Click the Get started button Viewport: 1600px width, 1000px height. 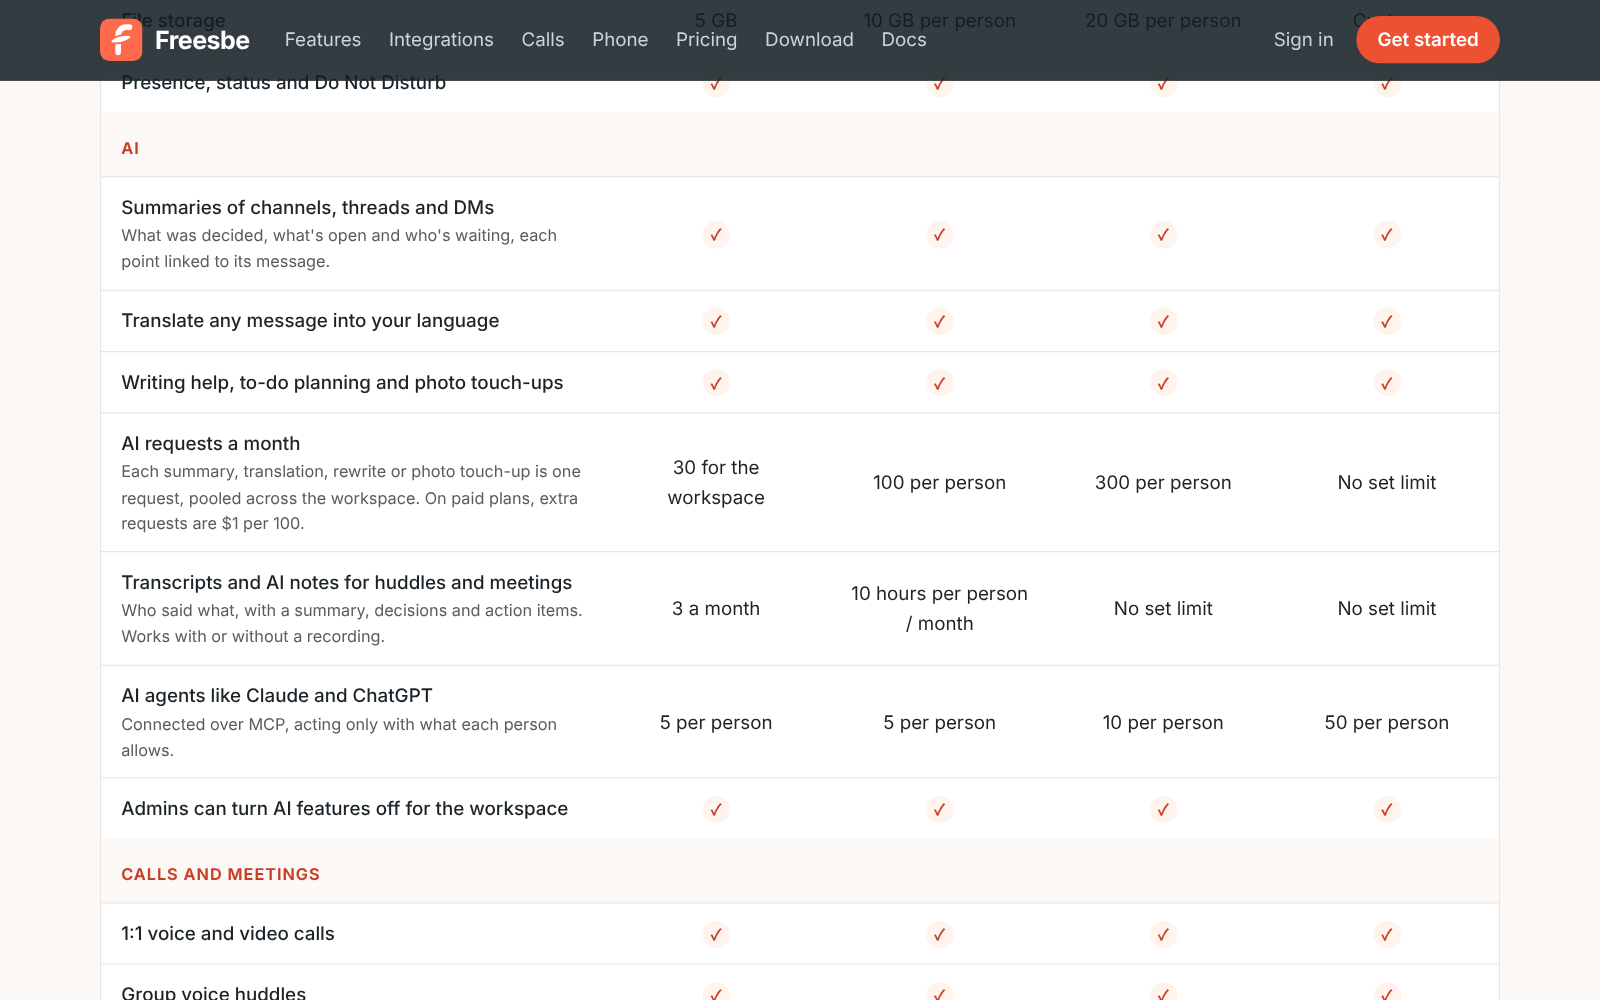coord(1427,40)
